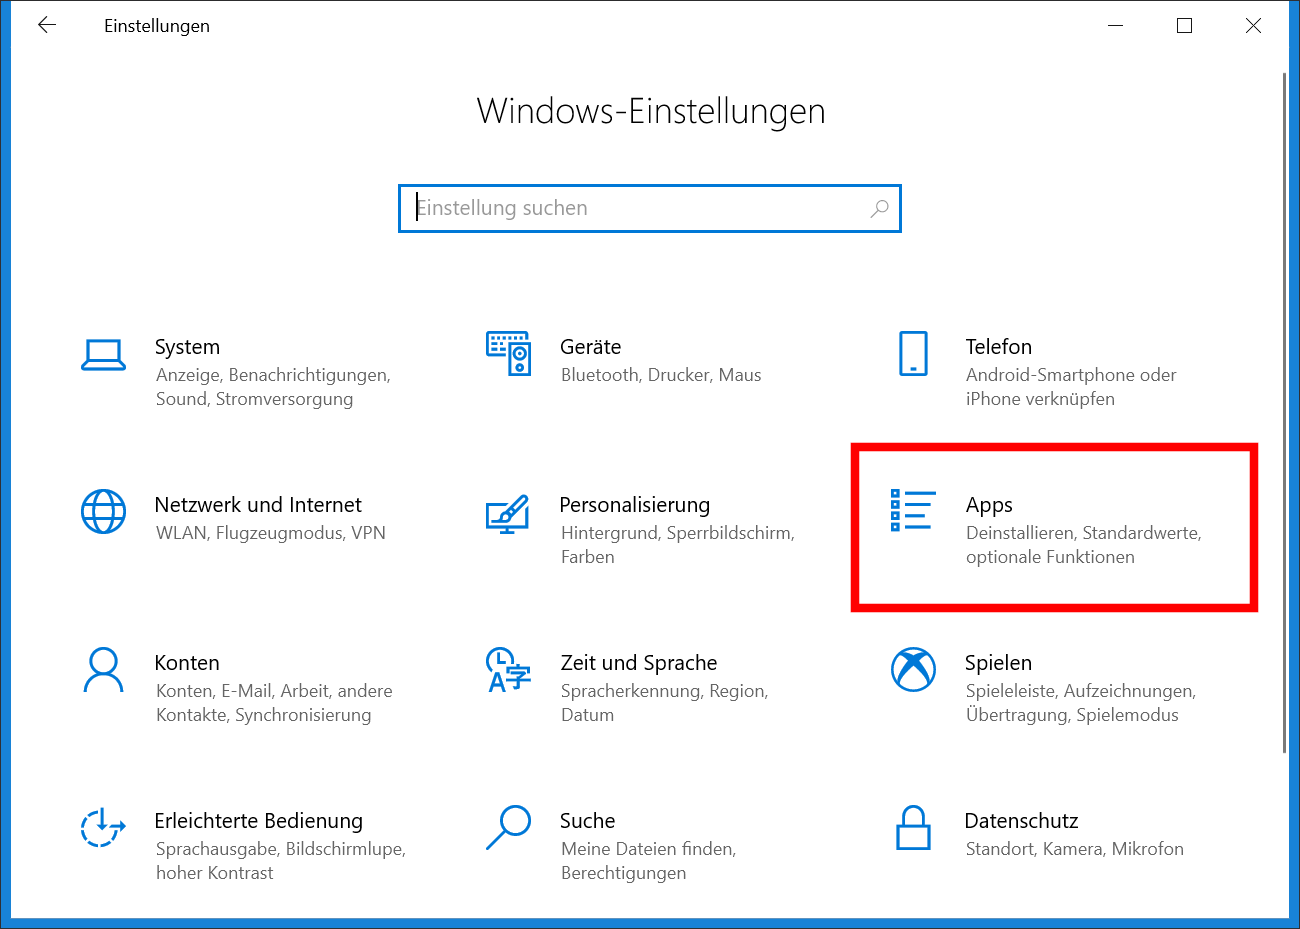Maximize the Einstellungen window
Viewport: 1300px width, 929px height.
click(1185, 26)
